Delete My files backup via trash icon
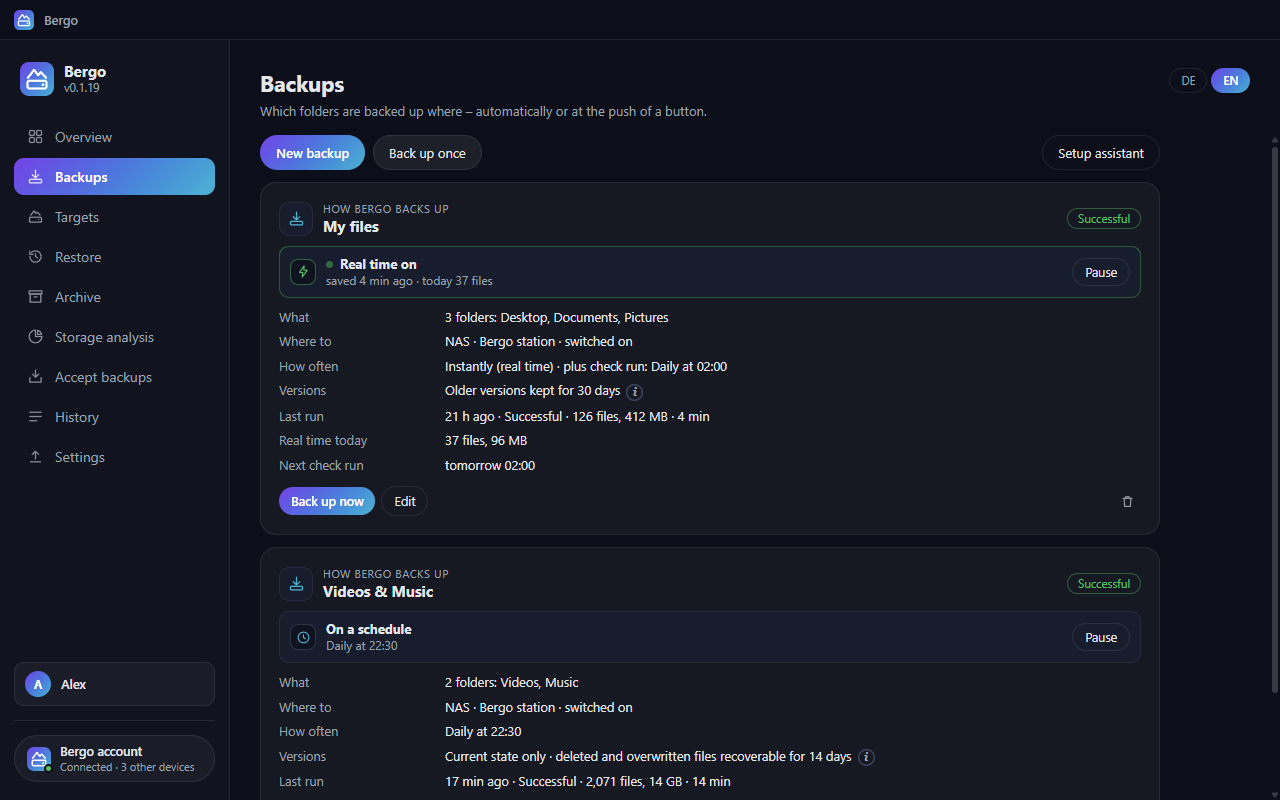 coord(1127,502)
